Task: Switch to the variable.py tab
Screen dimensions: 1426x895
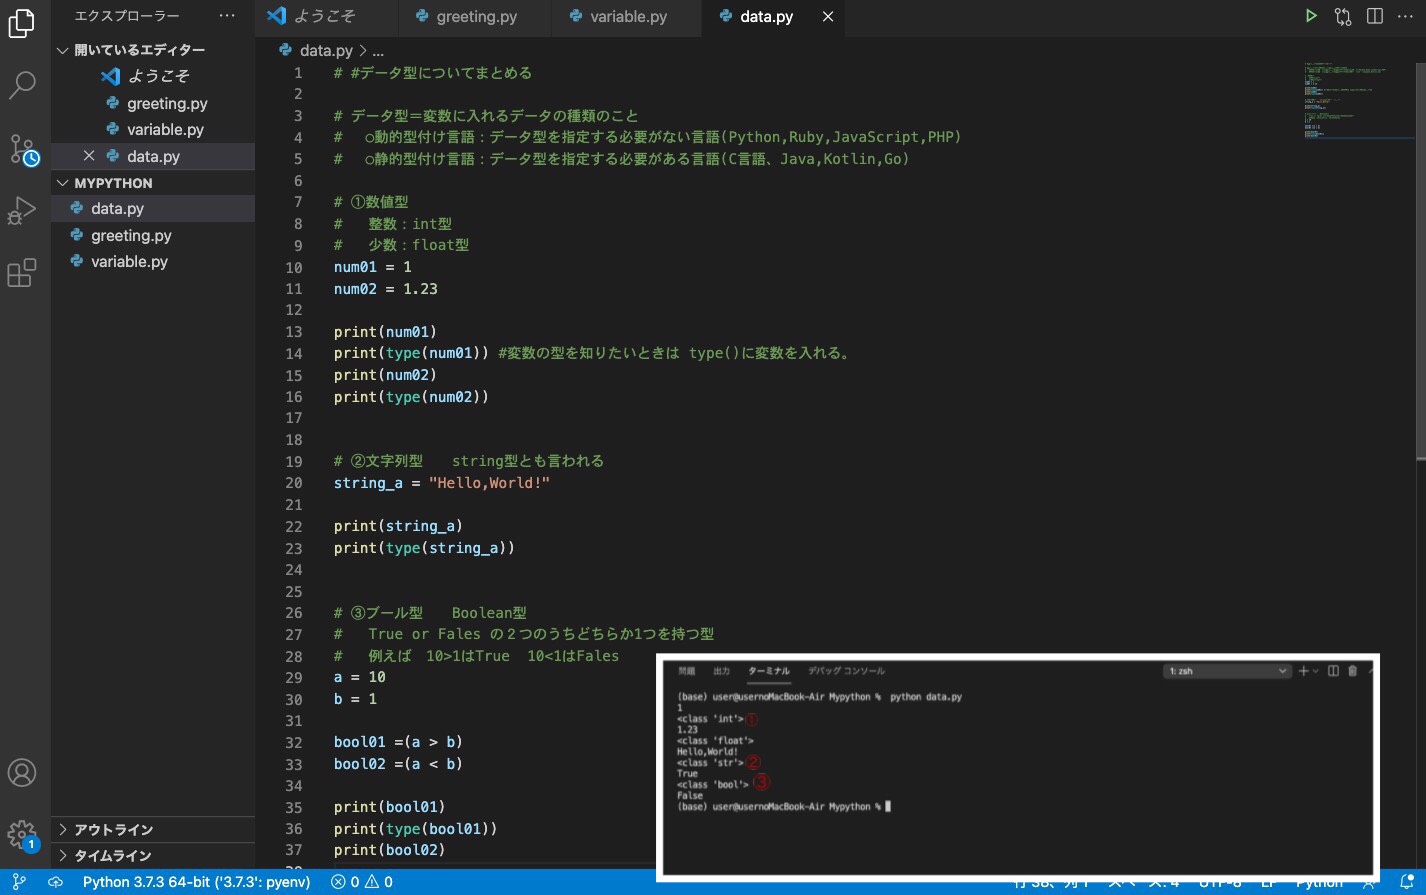Action: pos(628,16)
